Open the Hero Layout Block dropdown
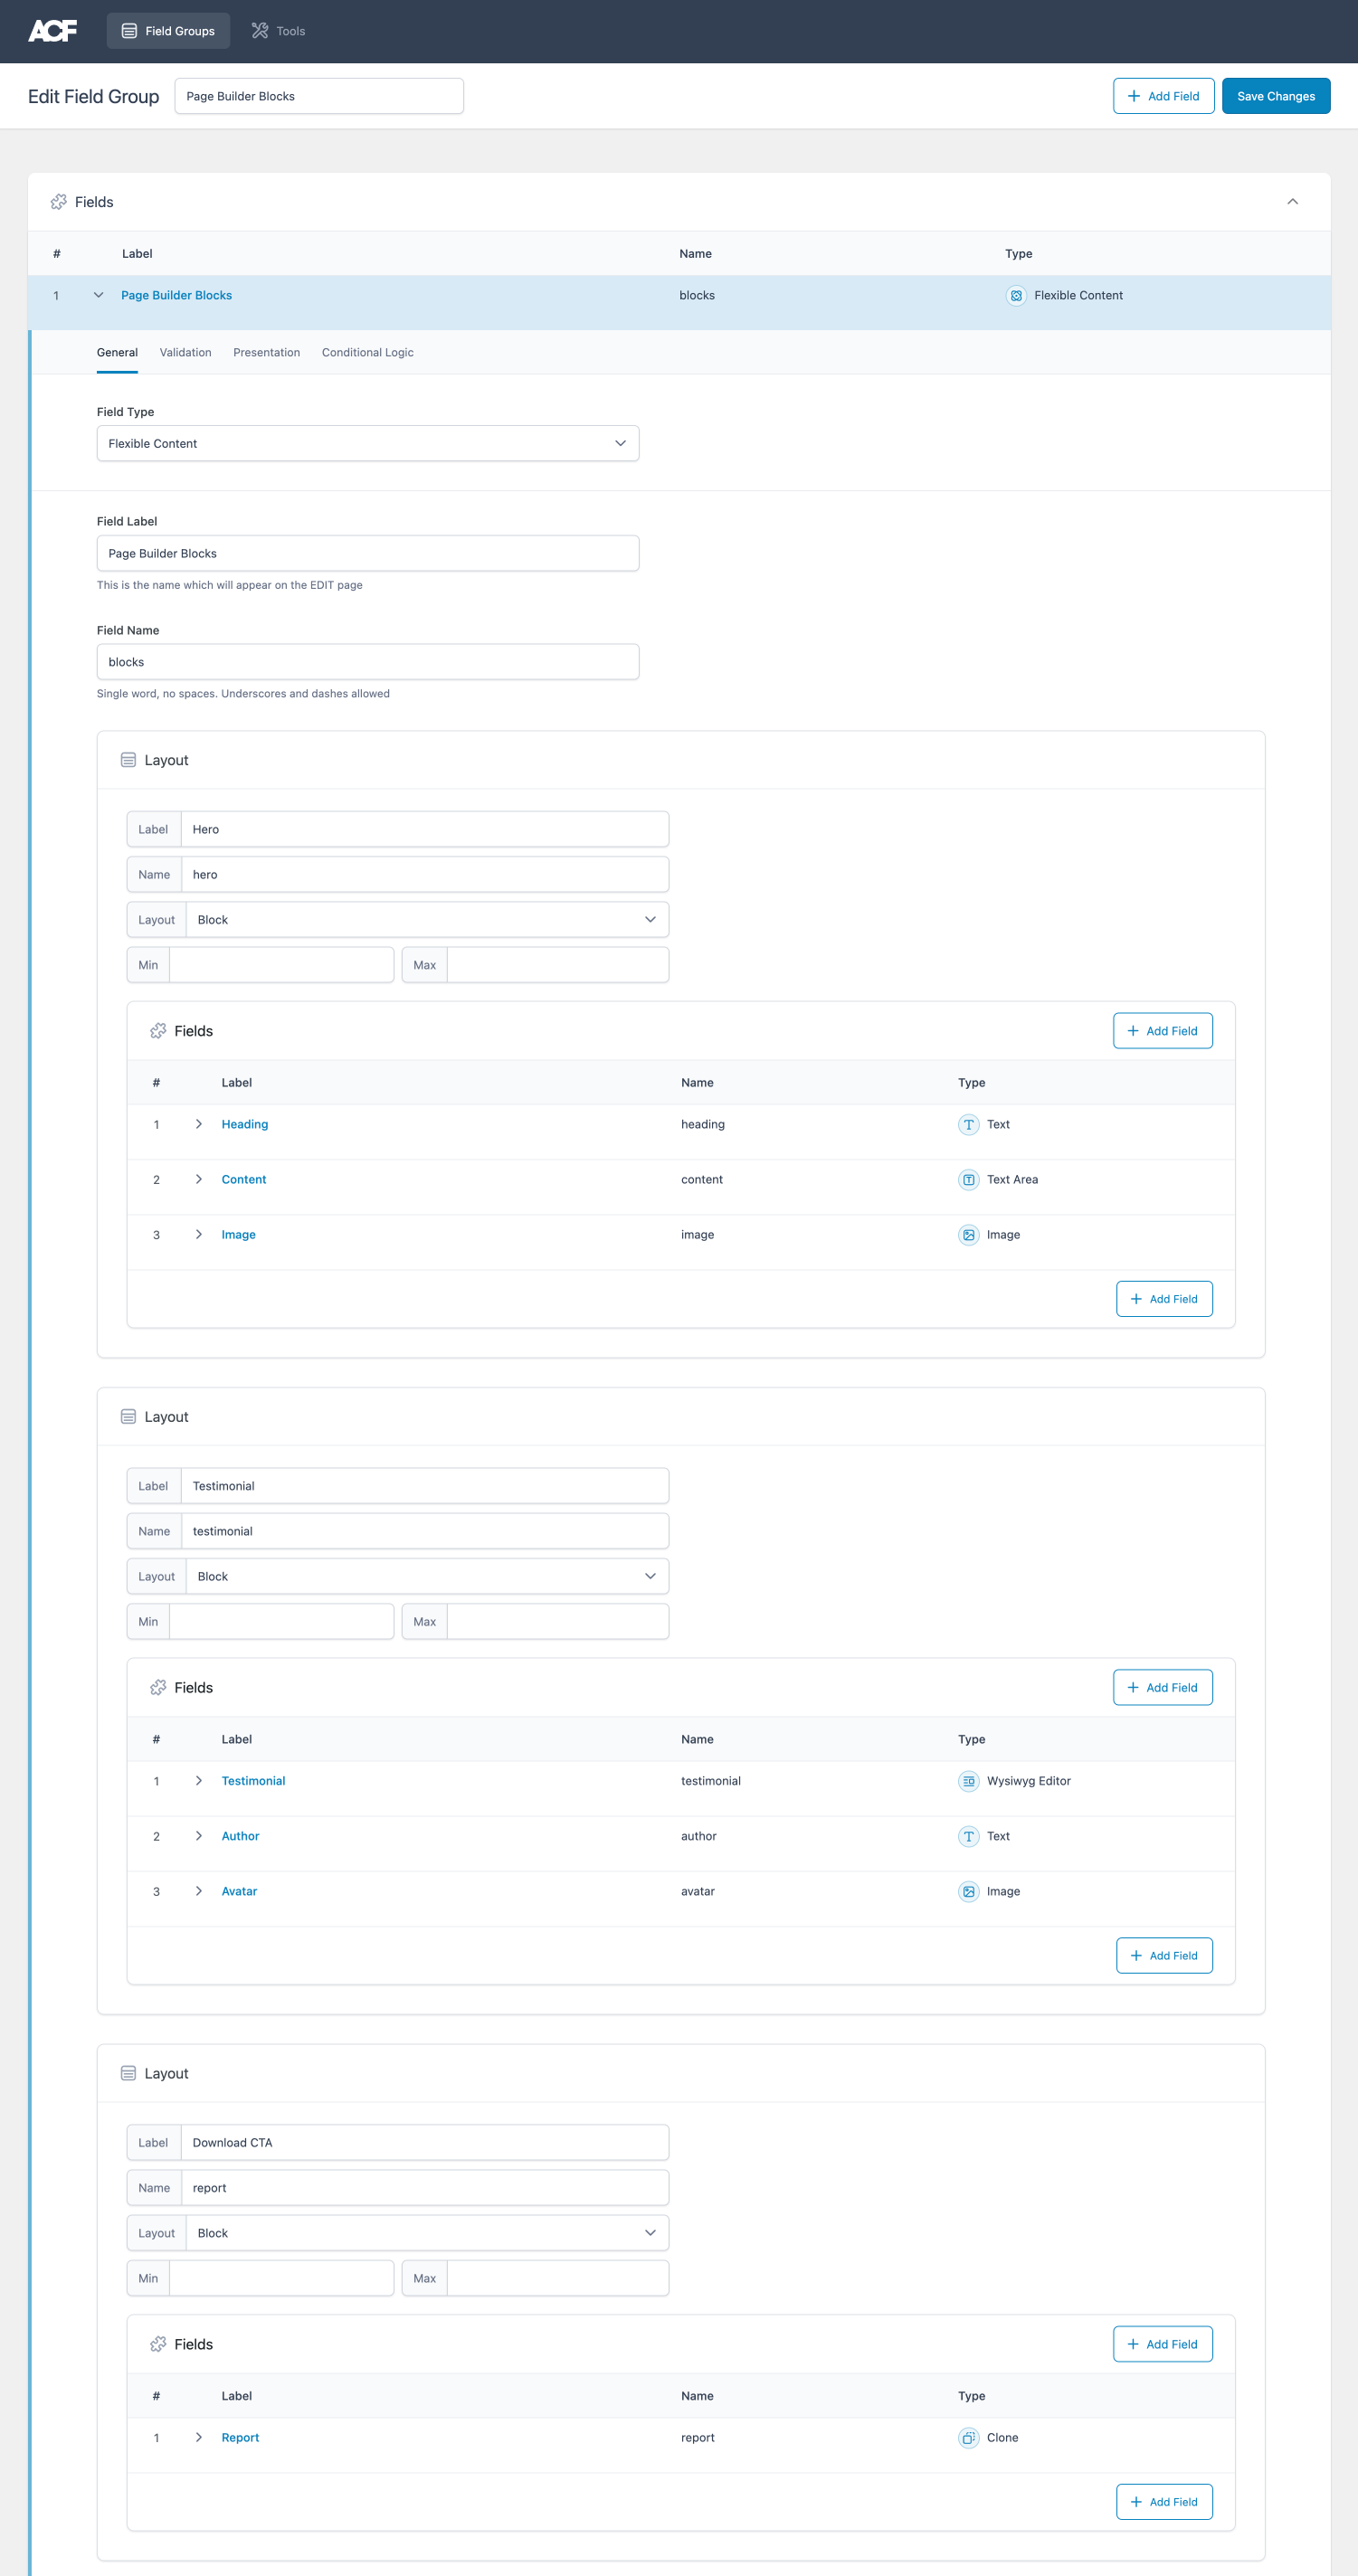1358x2576 pixels. [x=427, y=920]
